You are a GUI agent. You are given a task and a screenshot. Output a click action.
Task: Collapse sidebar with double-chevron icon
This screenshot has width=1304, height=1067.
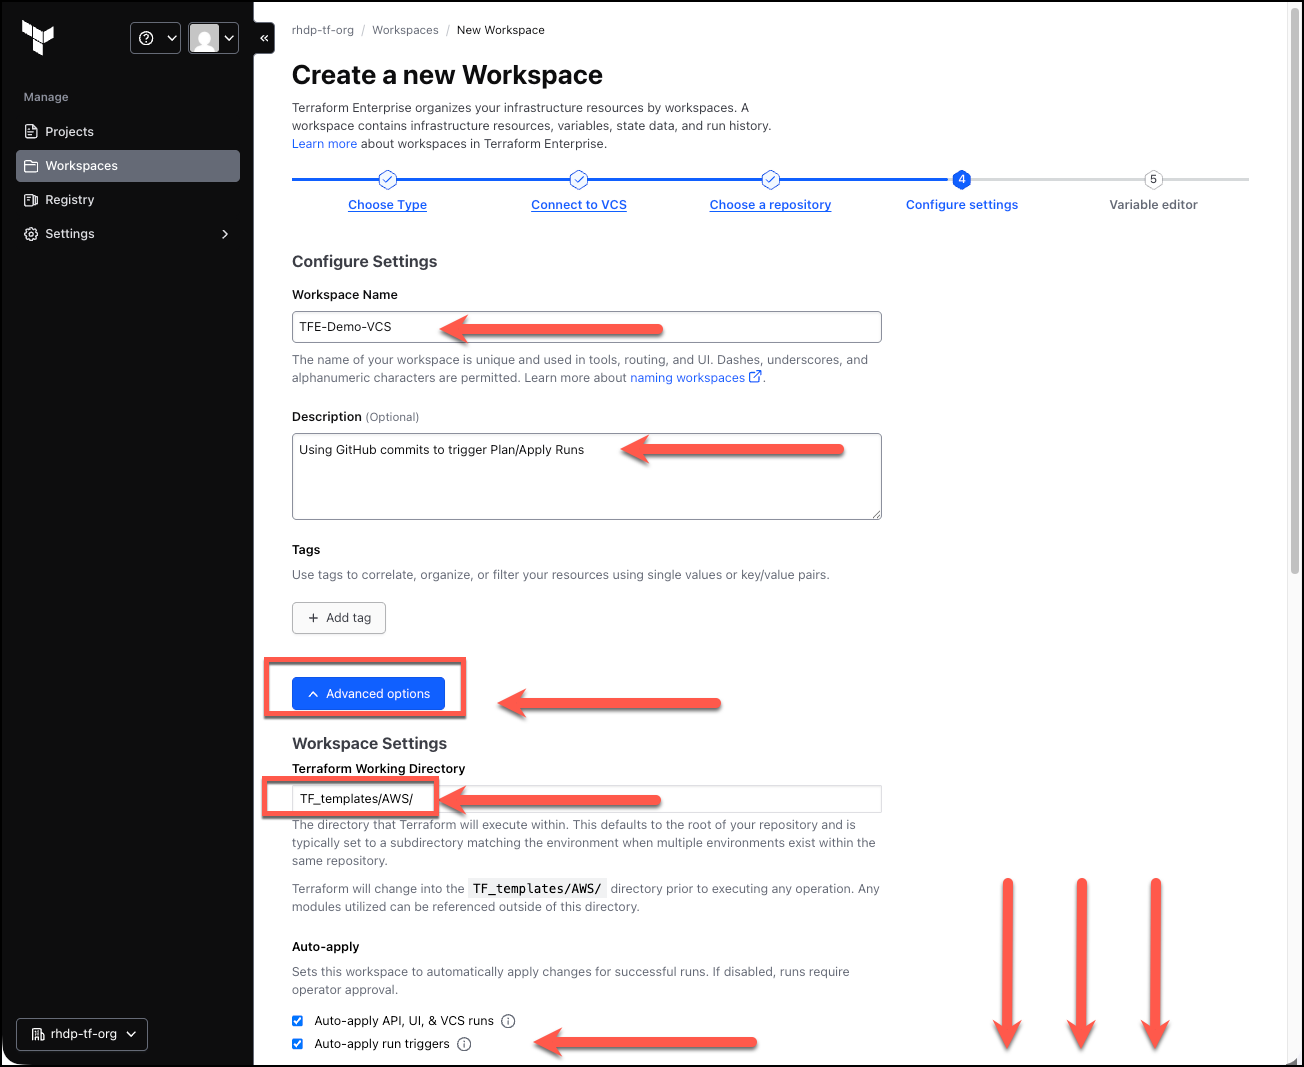[x=264, y=38]
